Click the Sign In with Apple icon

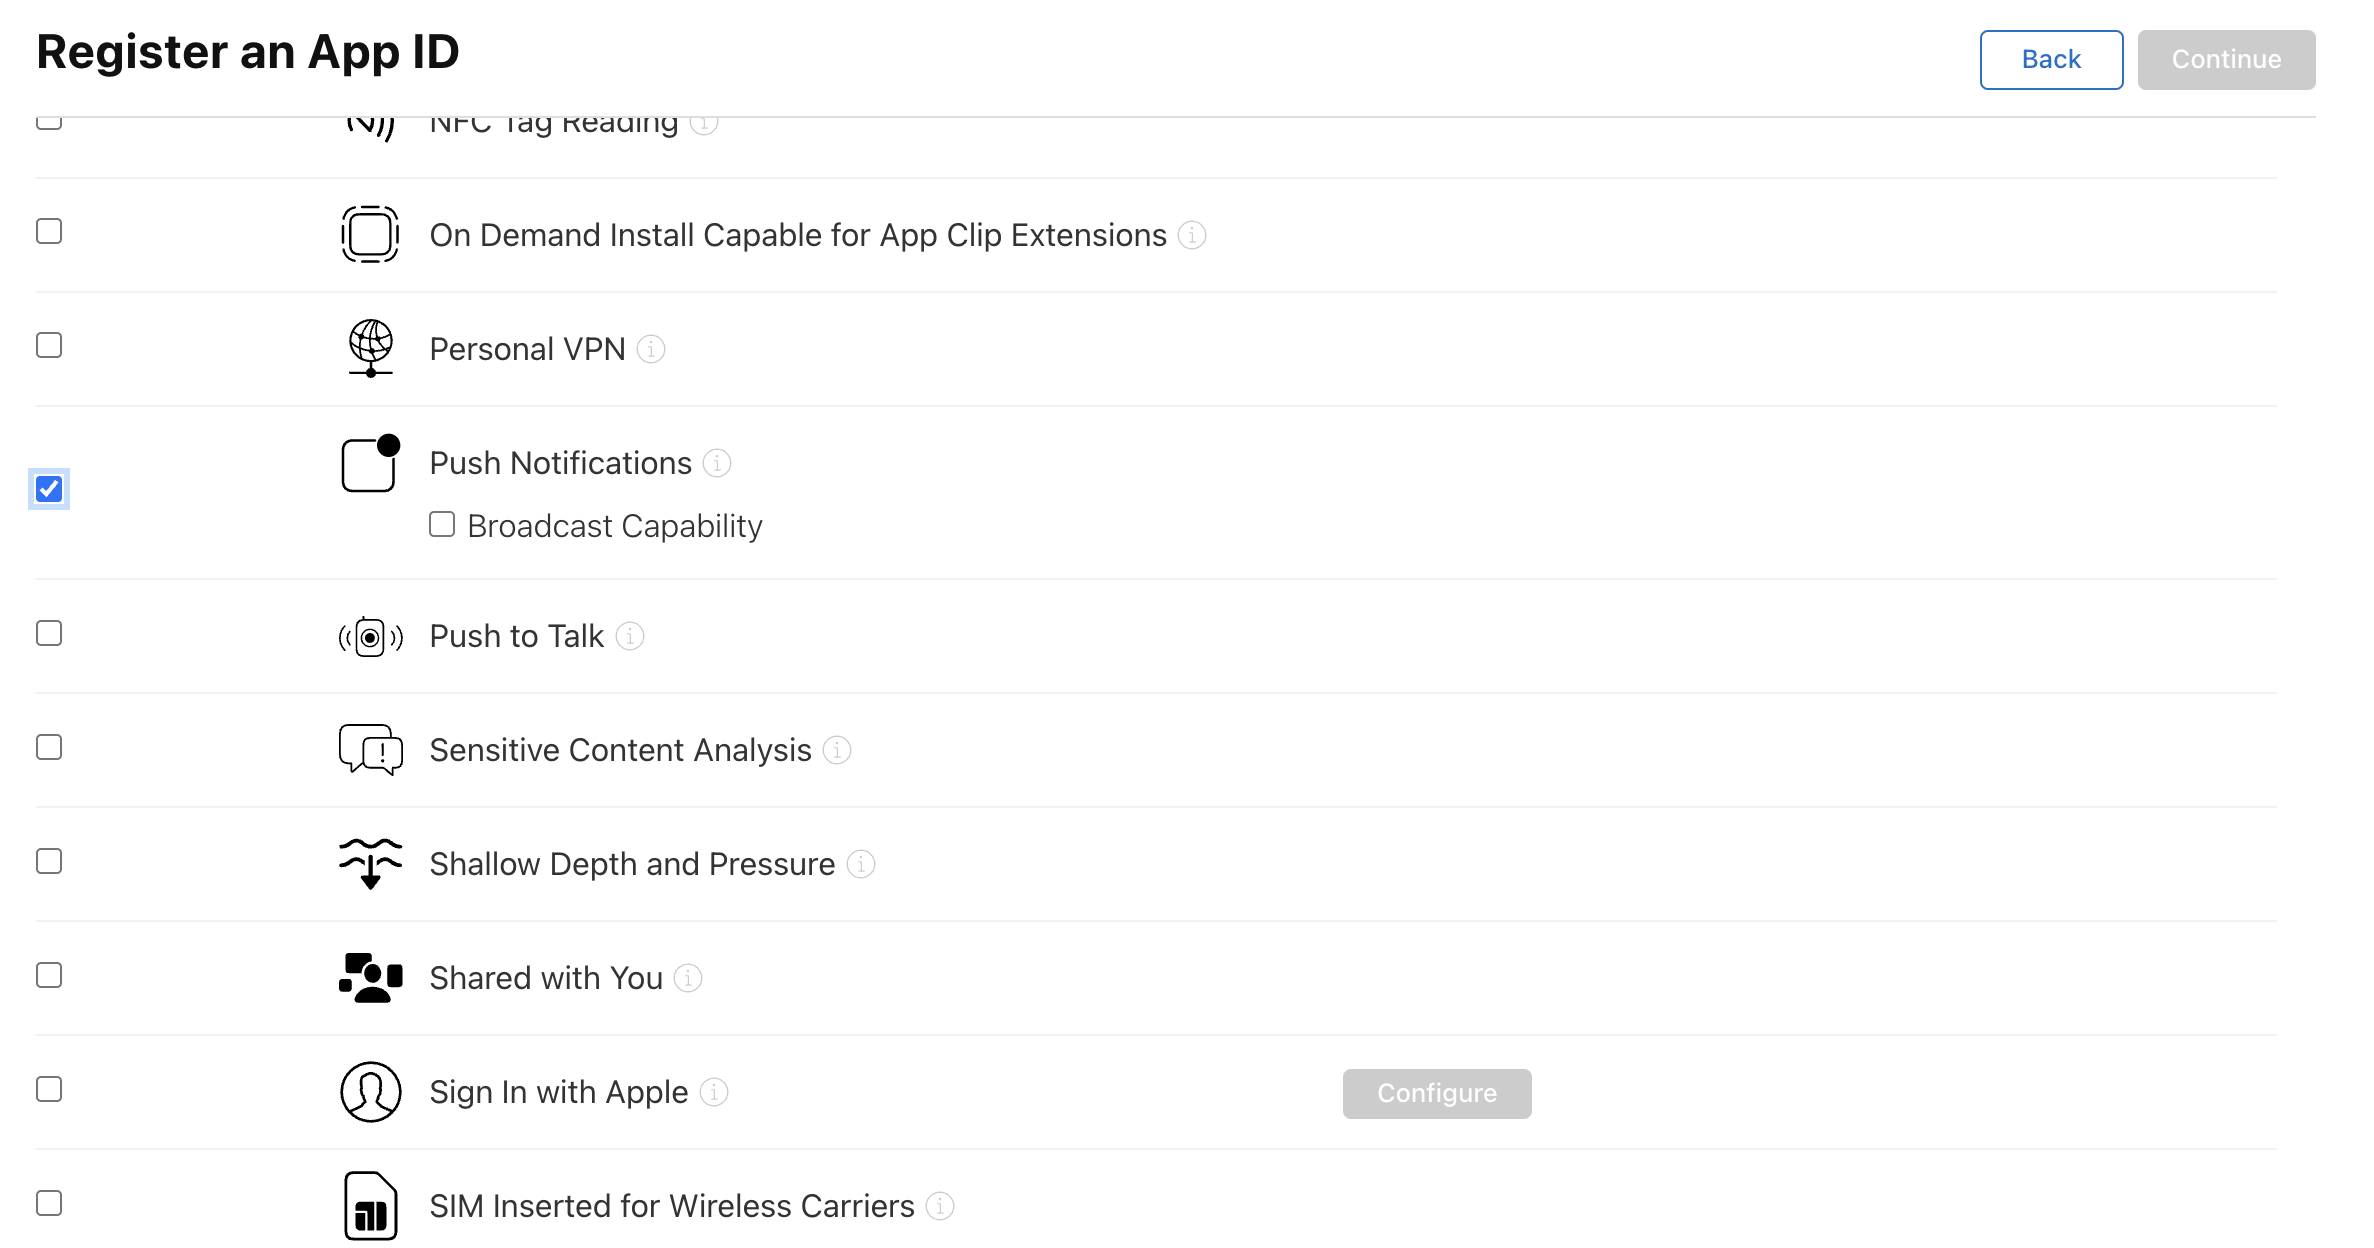(370, 1092)
